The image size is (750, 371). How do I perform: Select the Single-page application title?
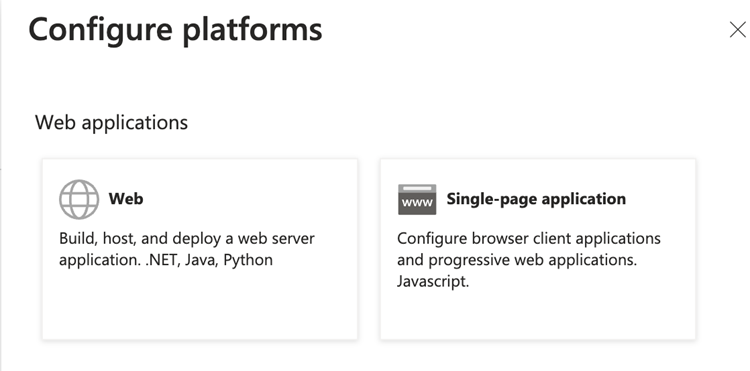click(x=536, y=198)
